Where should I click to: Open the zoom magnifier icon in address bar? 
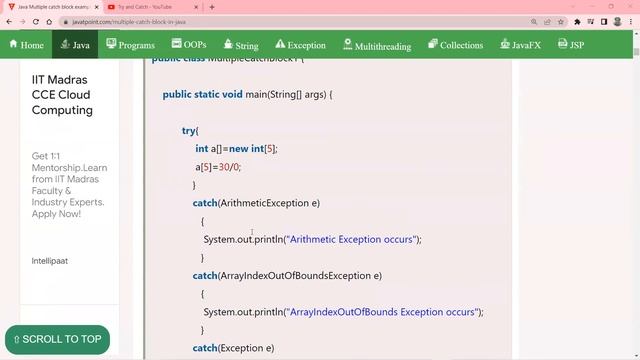[534, 22]
